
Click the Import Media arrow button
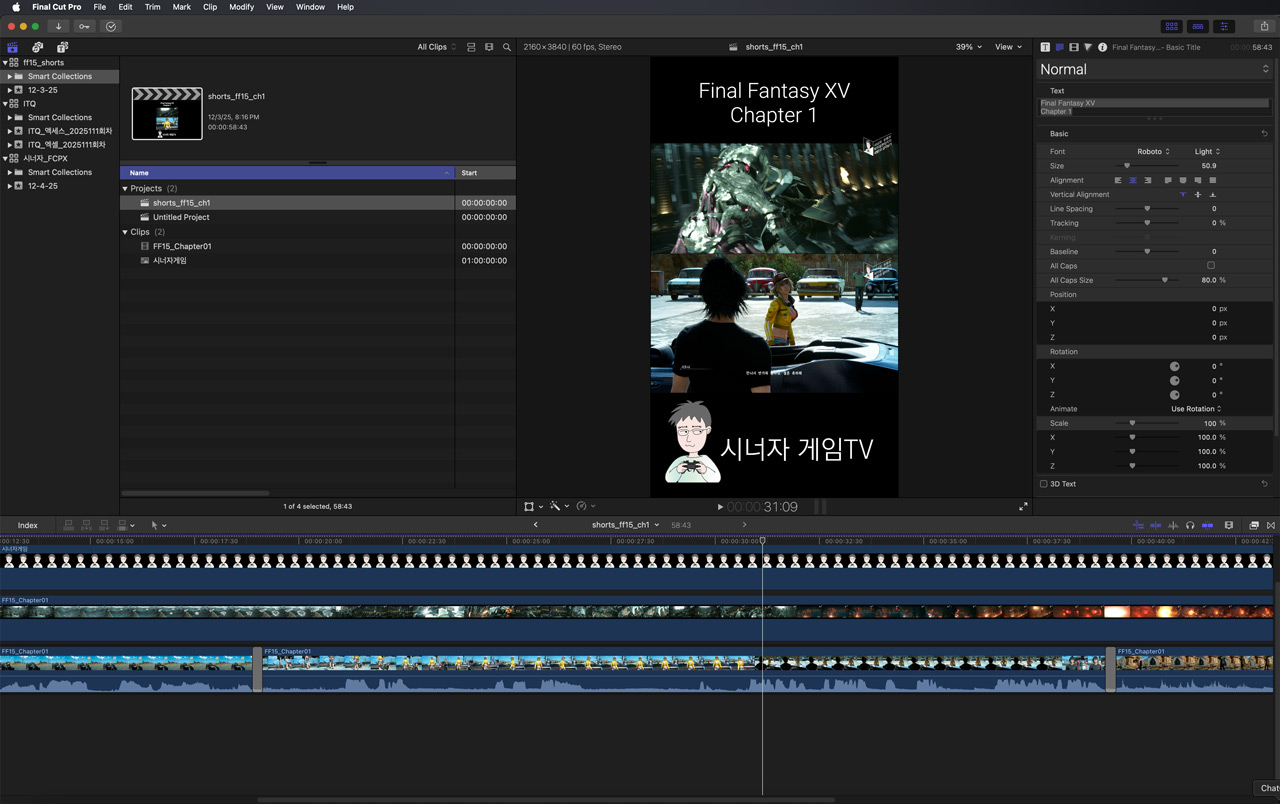point(58,26)
